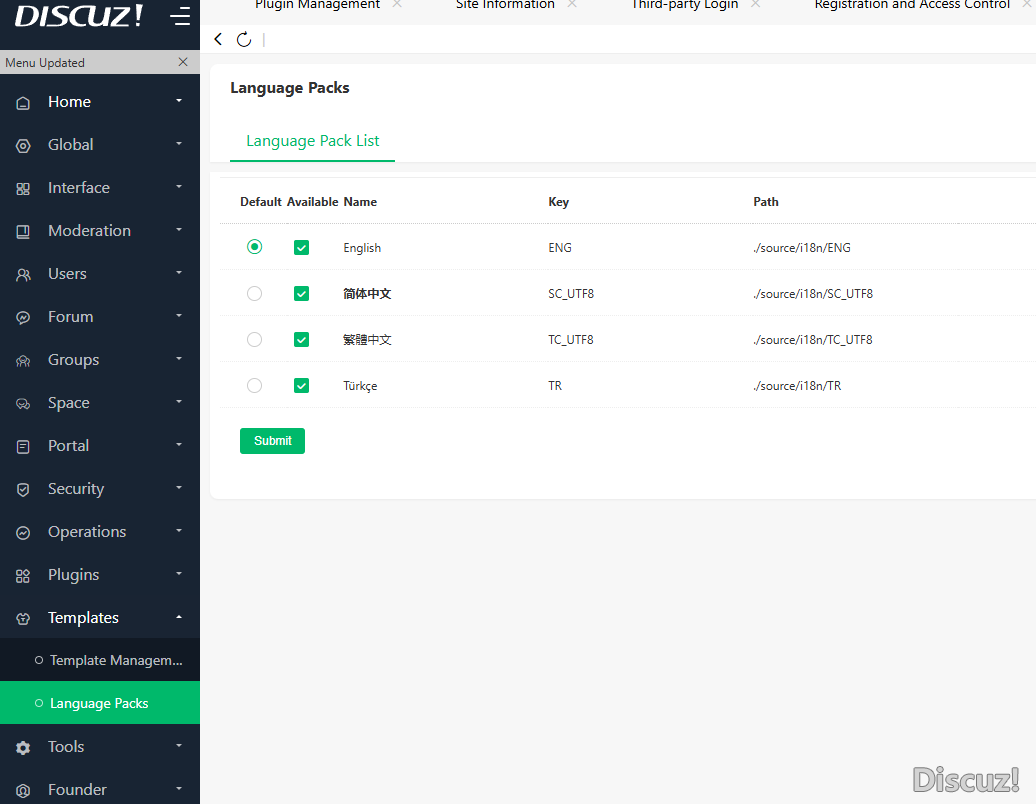Click the Plugins sidebar icon

coord(23,576)
